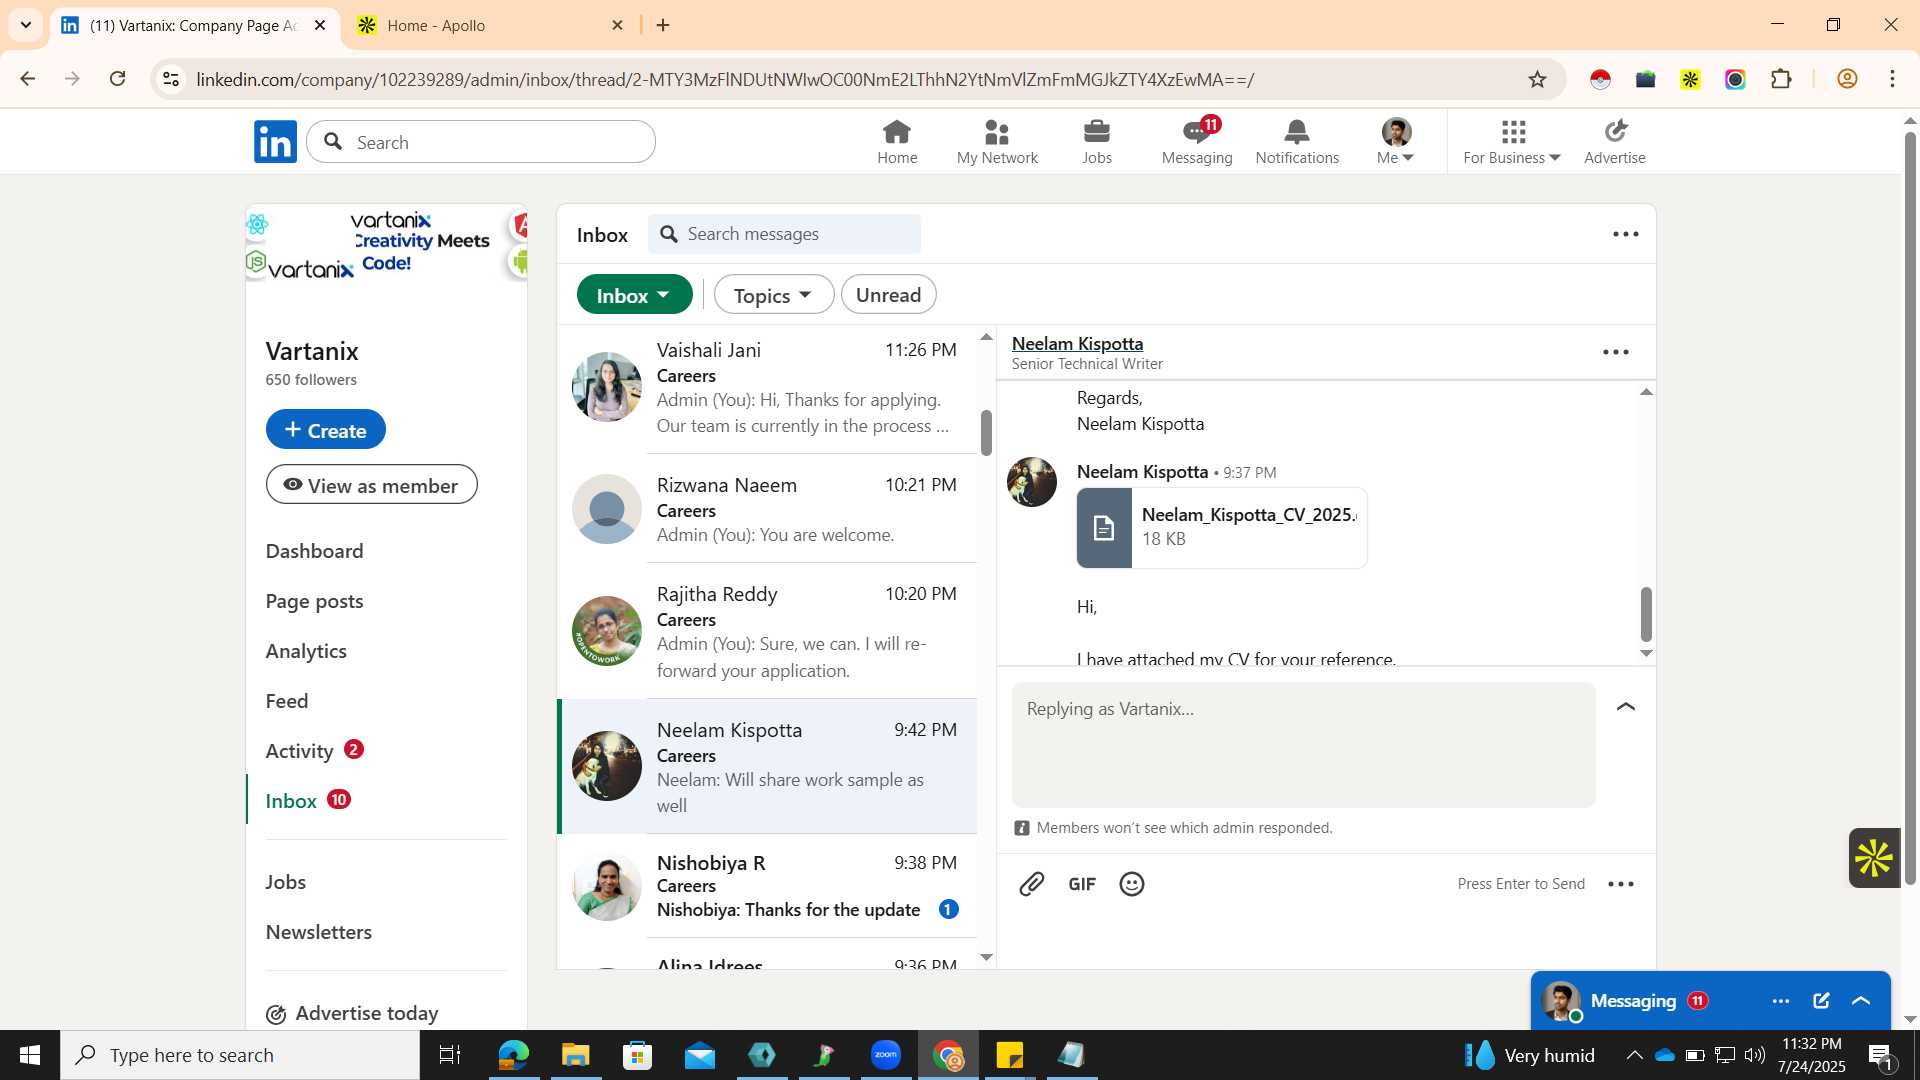Click the Apollo extension toolbar icon
The width and height of the screenshot is (1920, 1080).
click(x=1691, y=79)
